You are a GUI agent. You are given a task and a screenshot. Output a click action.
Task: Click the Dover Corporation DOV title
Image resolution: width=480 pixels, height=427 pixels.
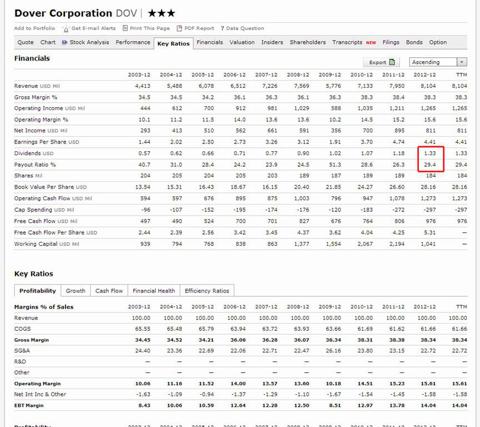(76, 13)
